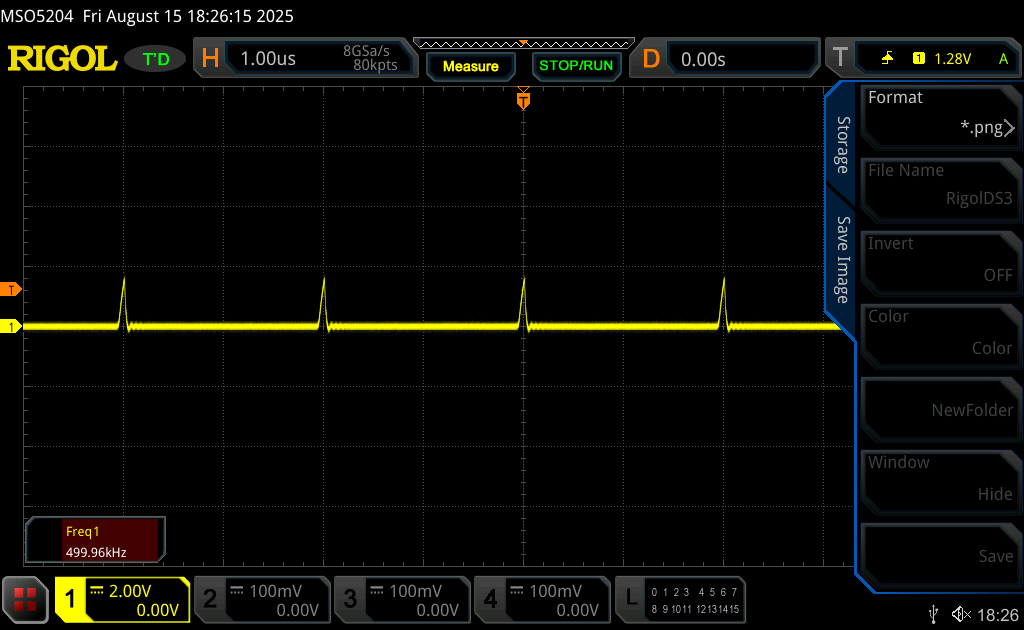Click the orange trigger level T marker
The height and width of the screenshot is (630, 1024).
point(12,290)
